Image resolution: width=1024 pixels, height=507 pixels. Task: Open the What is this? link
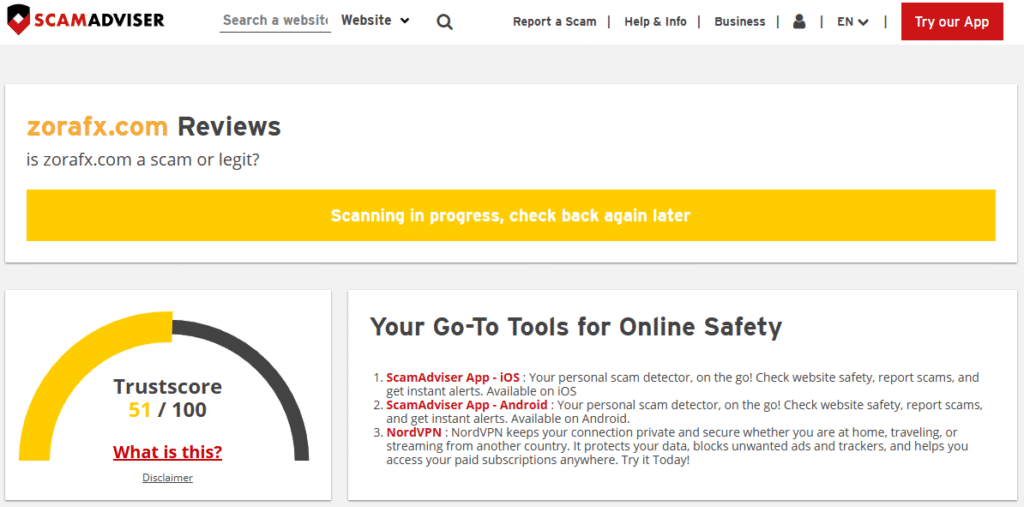(x=167, y=452)
